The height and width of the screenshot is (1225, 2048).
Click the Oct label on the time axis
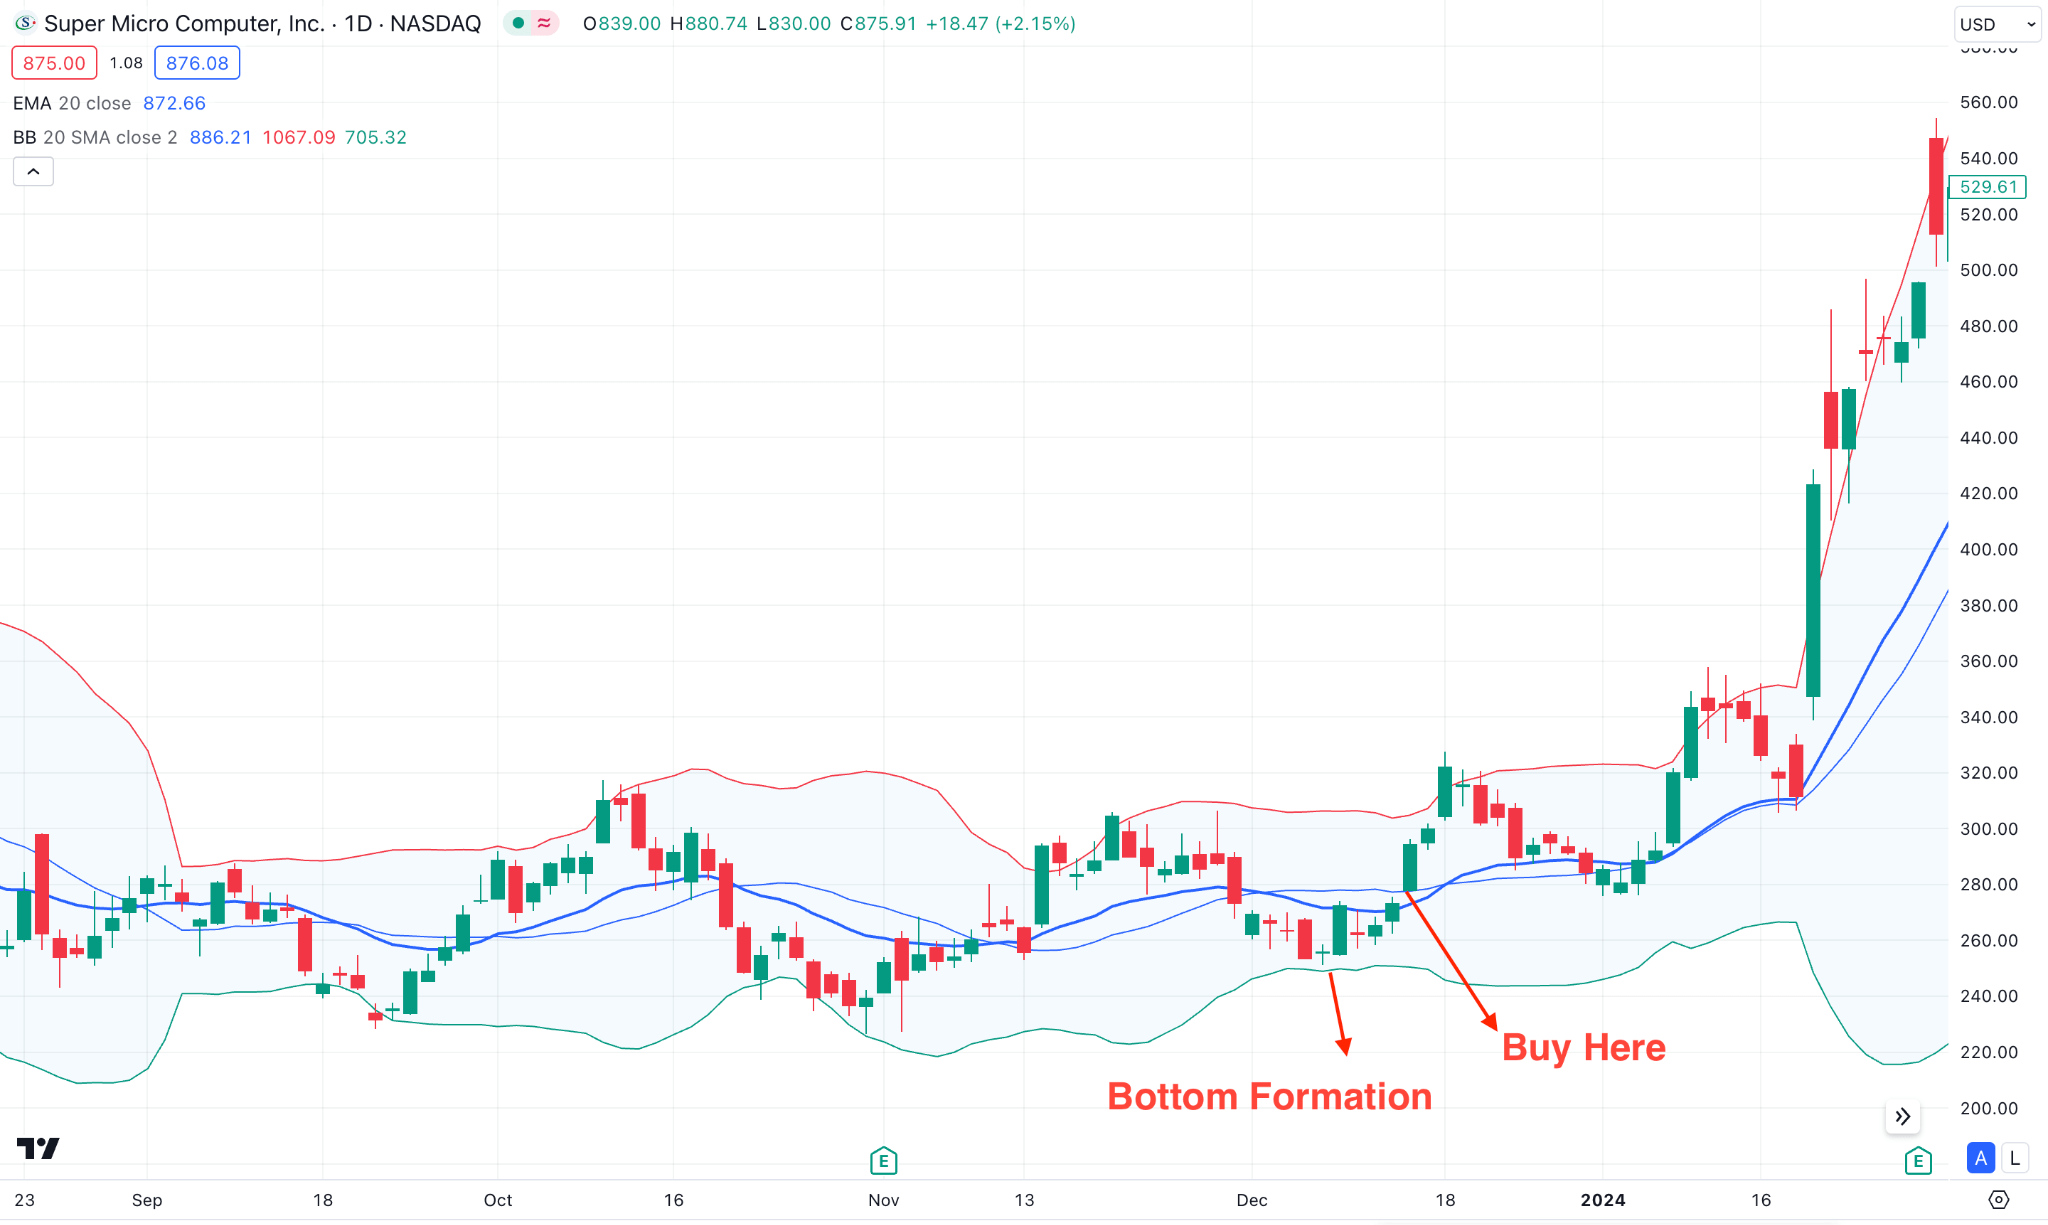(497, 1200)
